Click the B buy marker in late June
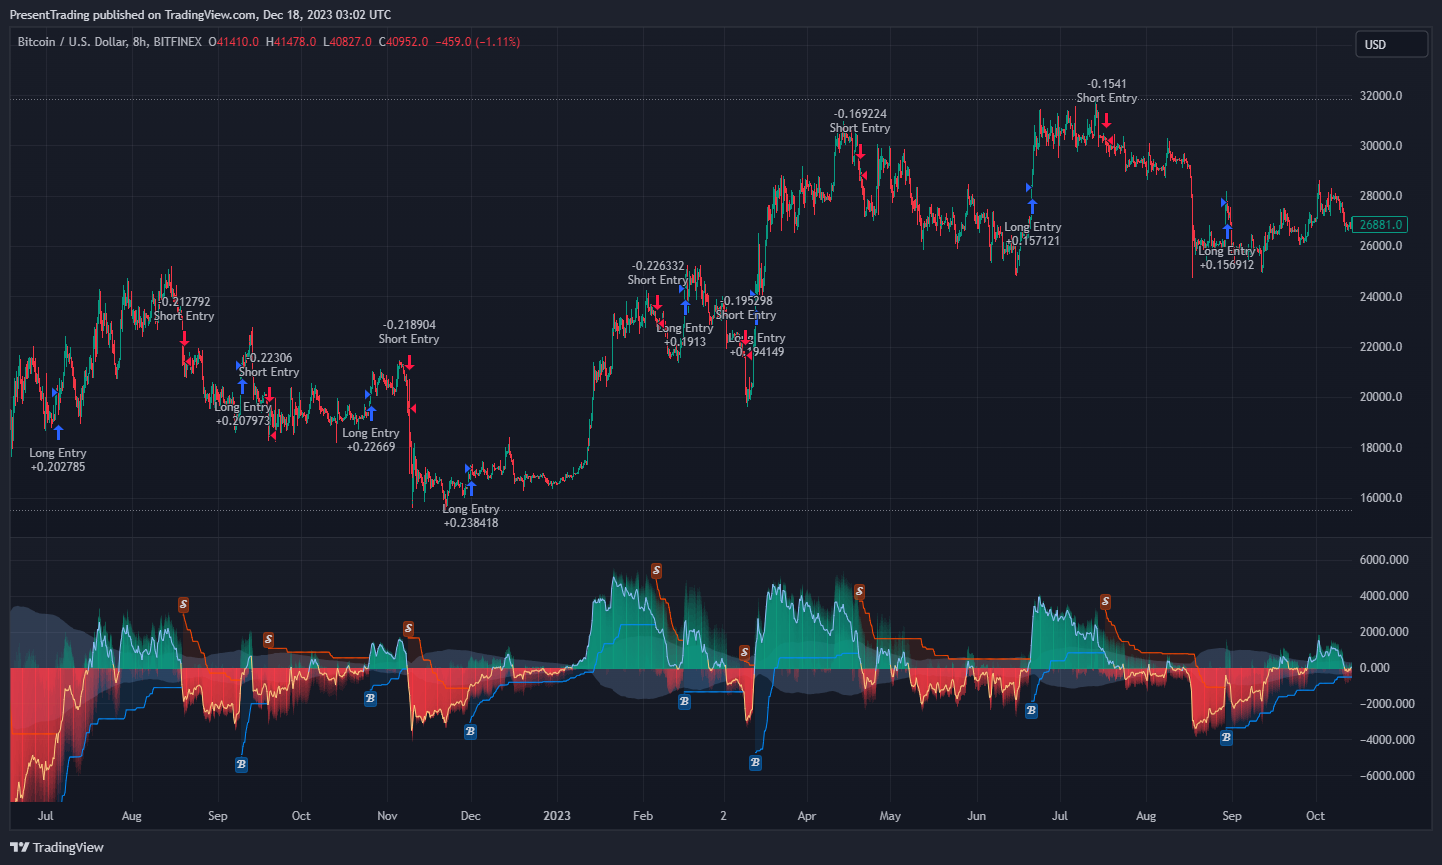Viewport: 1442px width, 865px height. click(1031, 711)
